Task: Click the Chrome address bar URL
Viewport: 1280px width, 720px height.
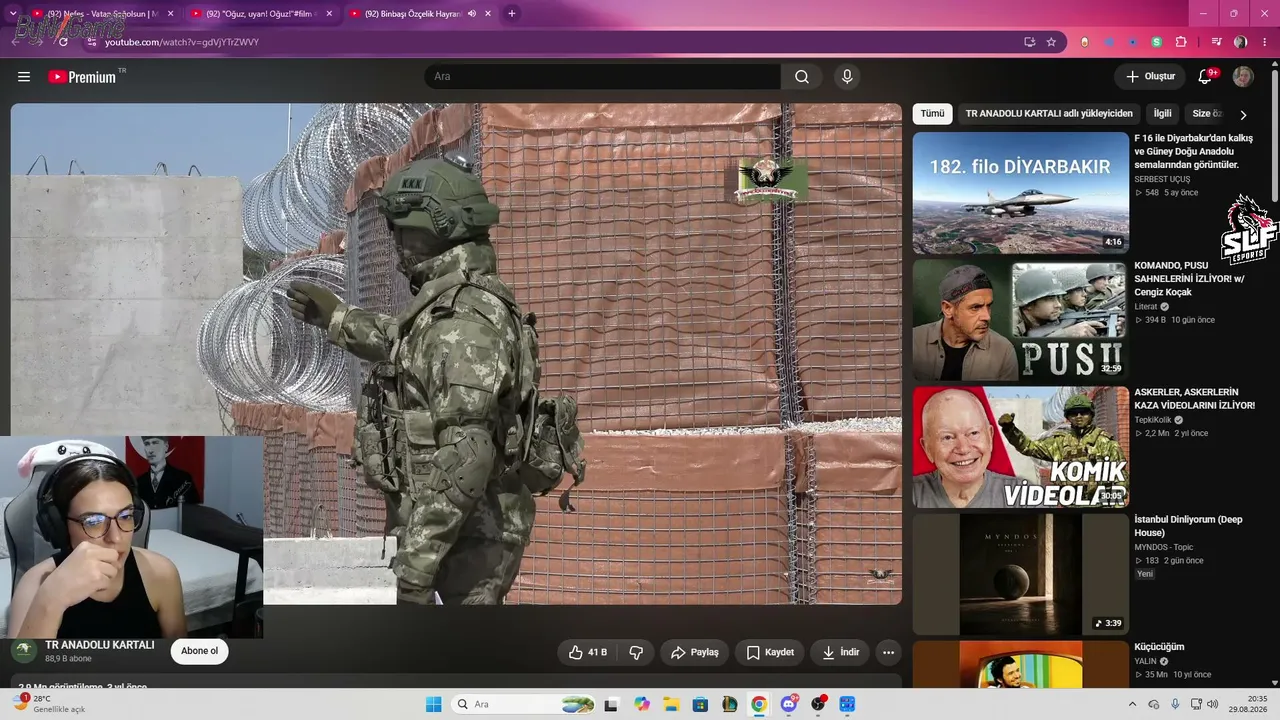Action: pyautogui.click(x=182, y=42)
